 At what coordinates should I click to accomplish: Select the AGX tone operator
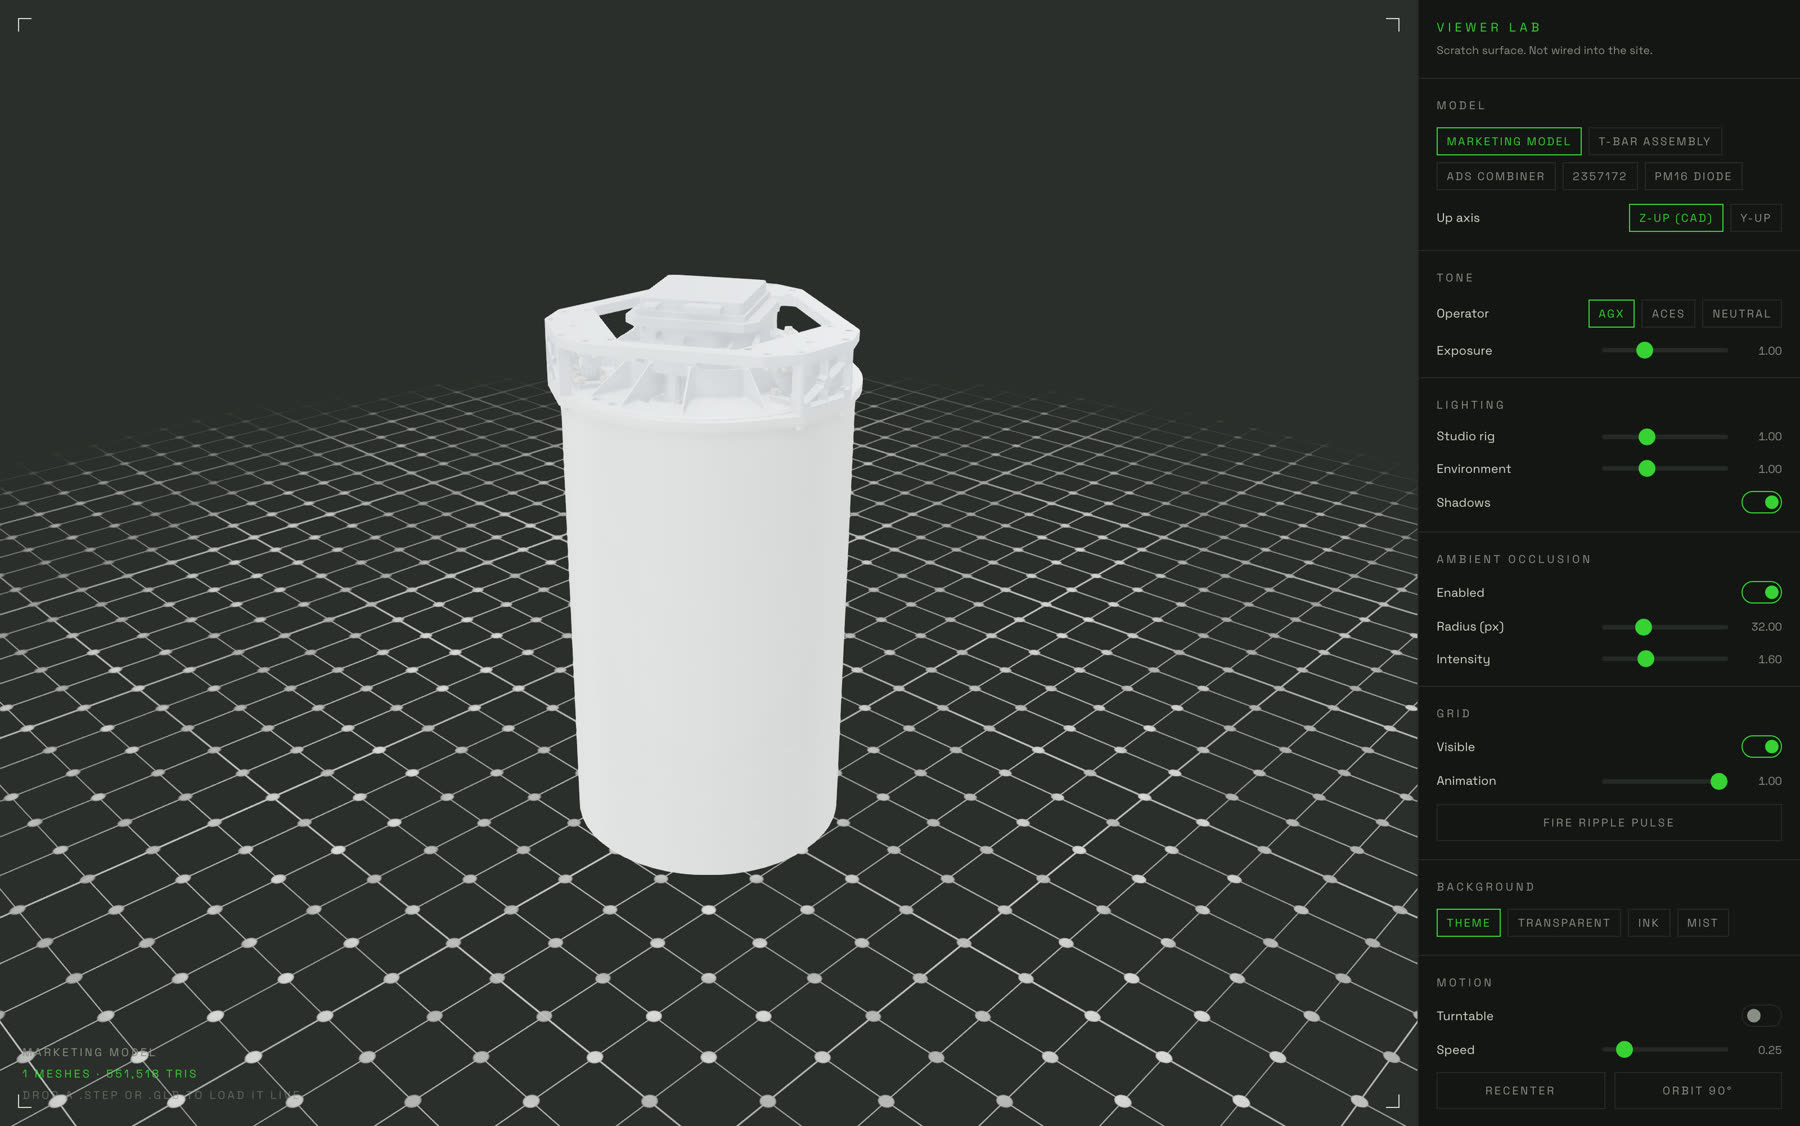[1611, 314]
